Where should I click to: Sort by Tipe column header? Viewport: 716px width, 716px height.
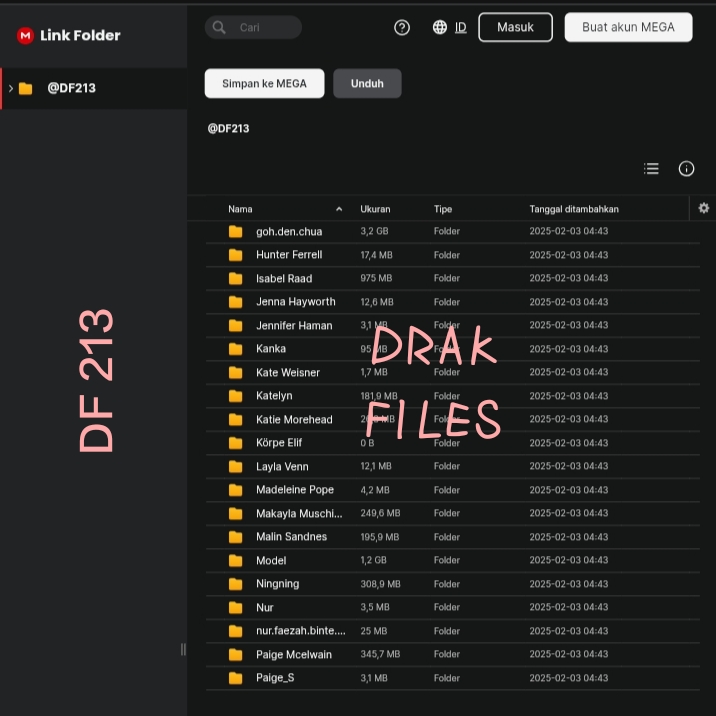tap(442, 209)
